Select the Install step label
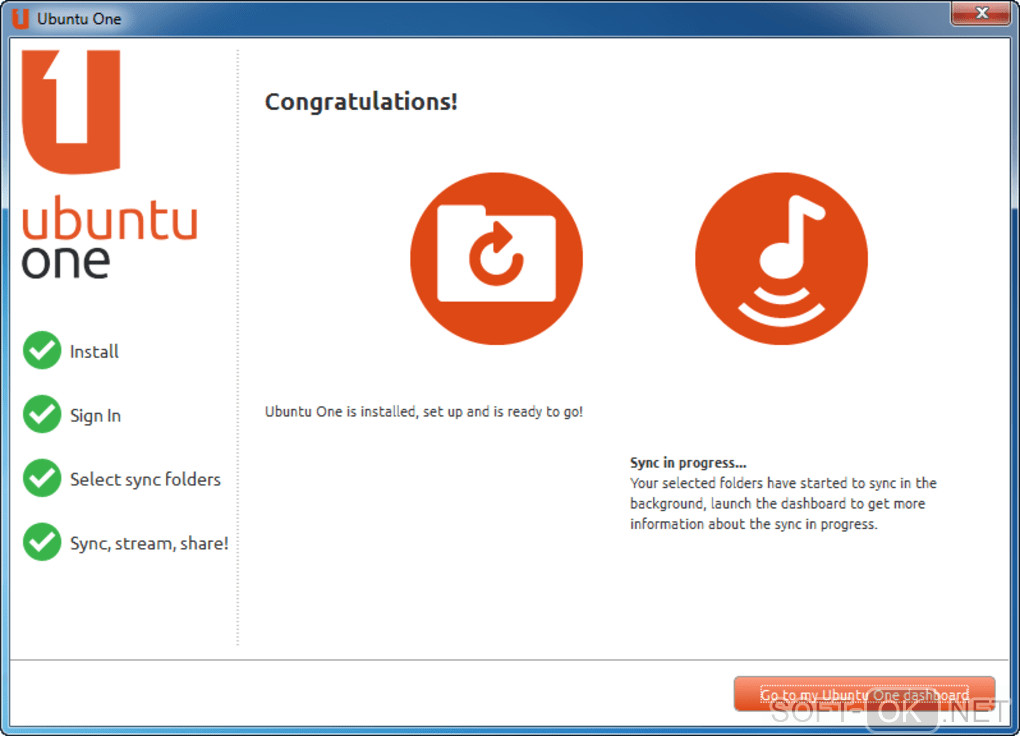This screenshot has width=1020, height=736. (94, 351)
